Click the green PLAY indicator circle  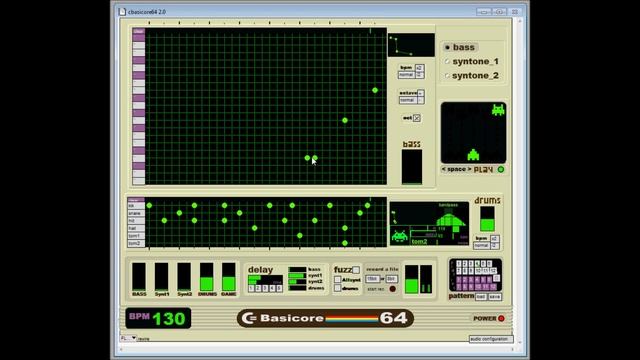pos(501,169)
